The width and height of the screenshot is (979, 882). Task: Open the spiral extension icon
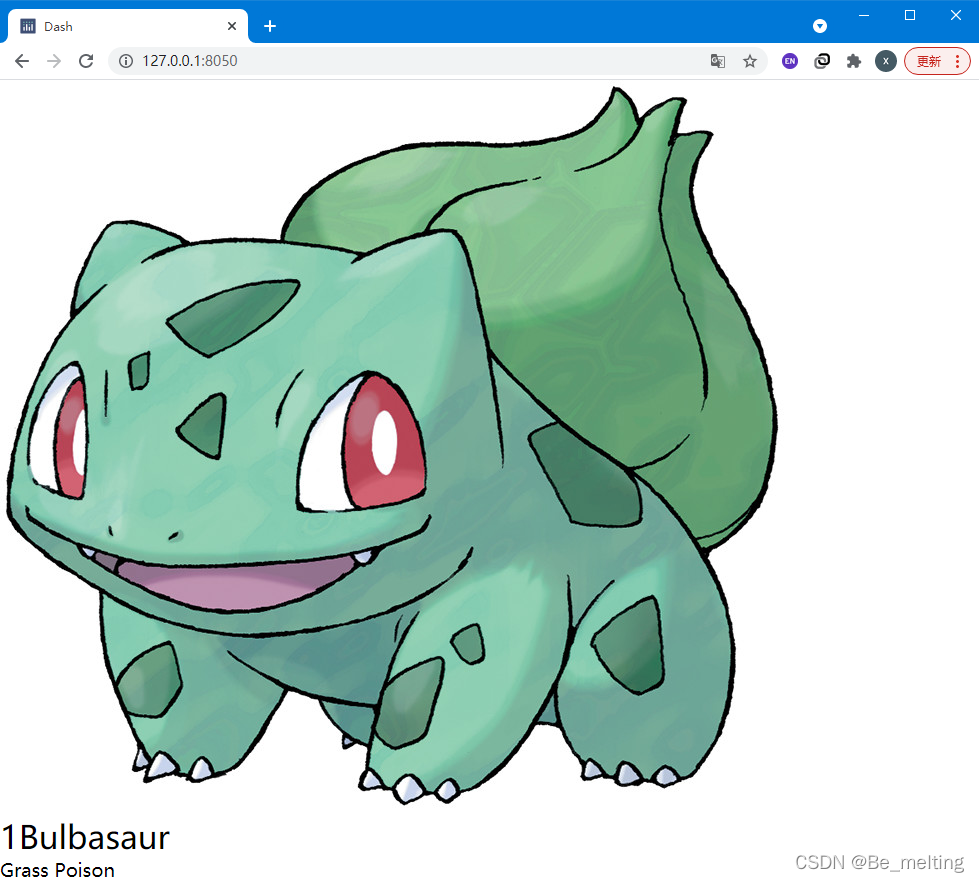822,61
